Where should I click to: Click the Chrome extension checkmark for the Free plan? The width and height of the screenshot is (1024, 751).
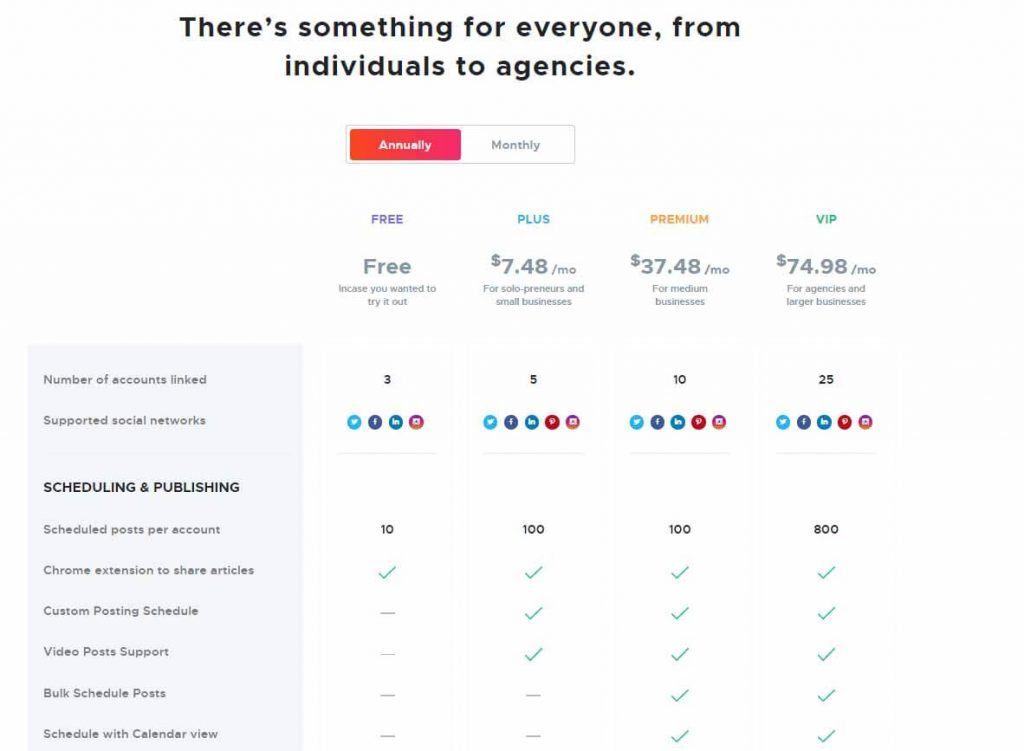tap(387, 573)
